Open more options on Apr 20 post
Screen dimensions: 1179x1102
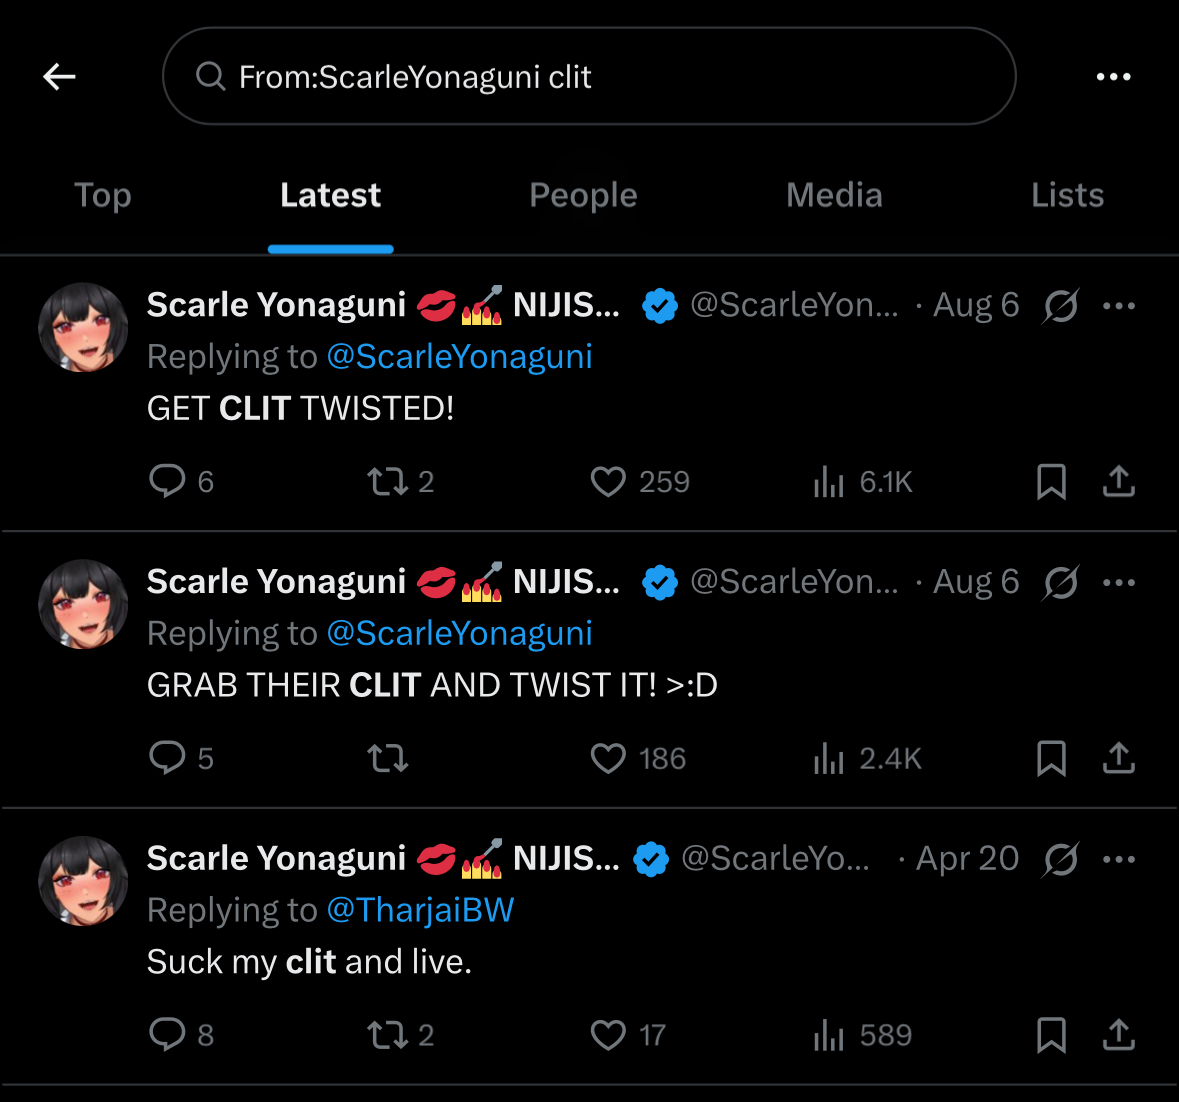click(1119, 859)
